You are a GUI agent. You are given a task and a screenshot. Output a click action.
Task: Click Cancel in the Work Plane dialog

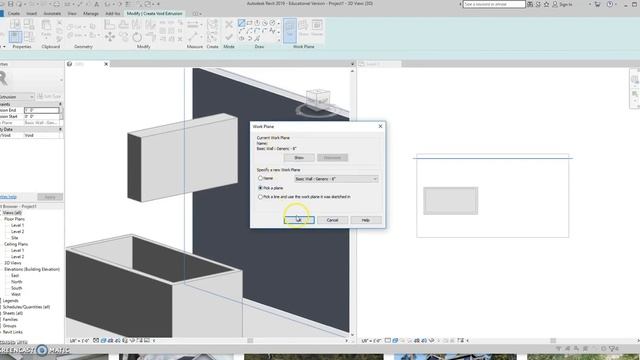click(x=332, y=220)
